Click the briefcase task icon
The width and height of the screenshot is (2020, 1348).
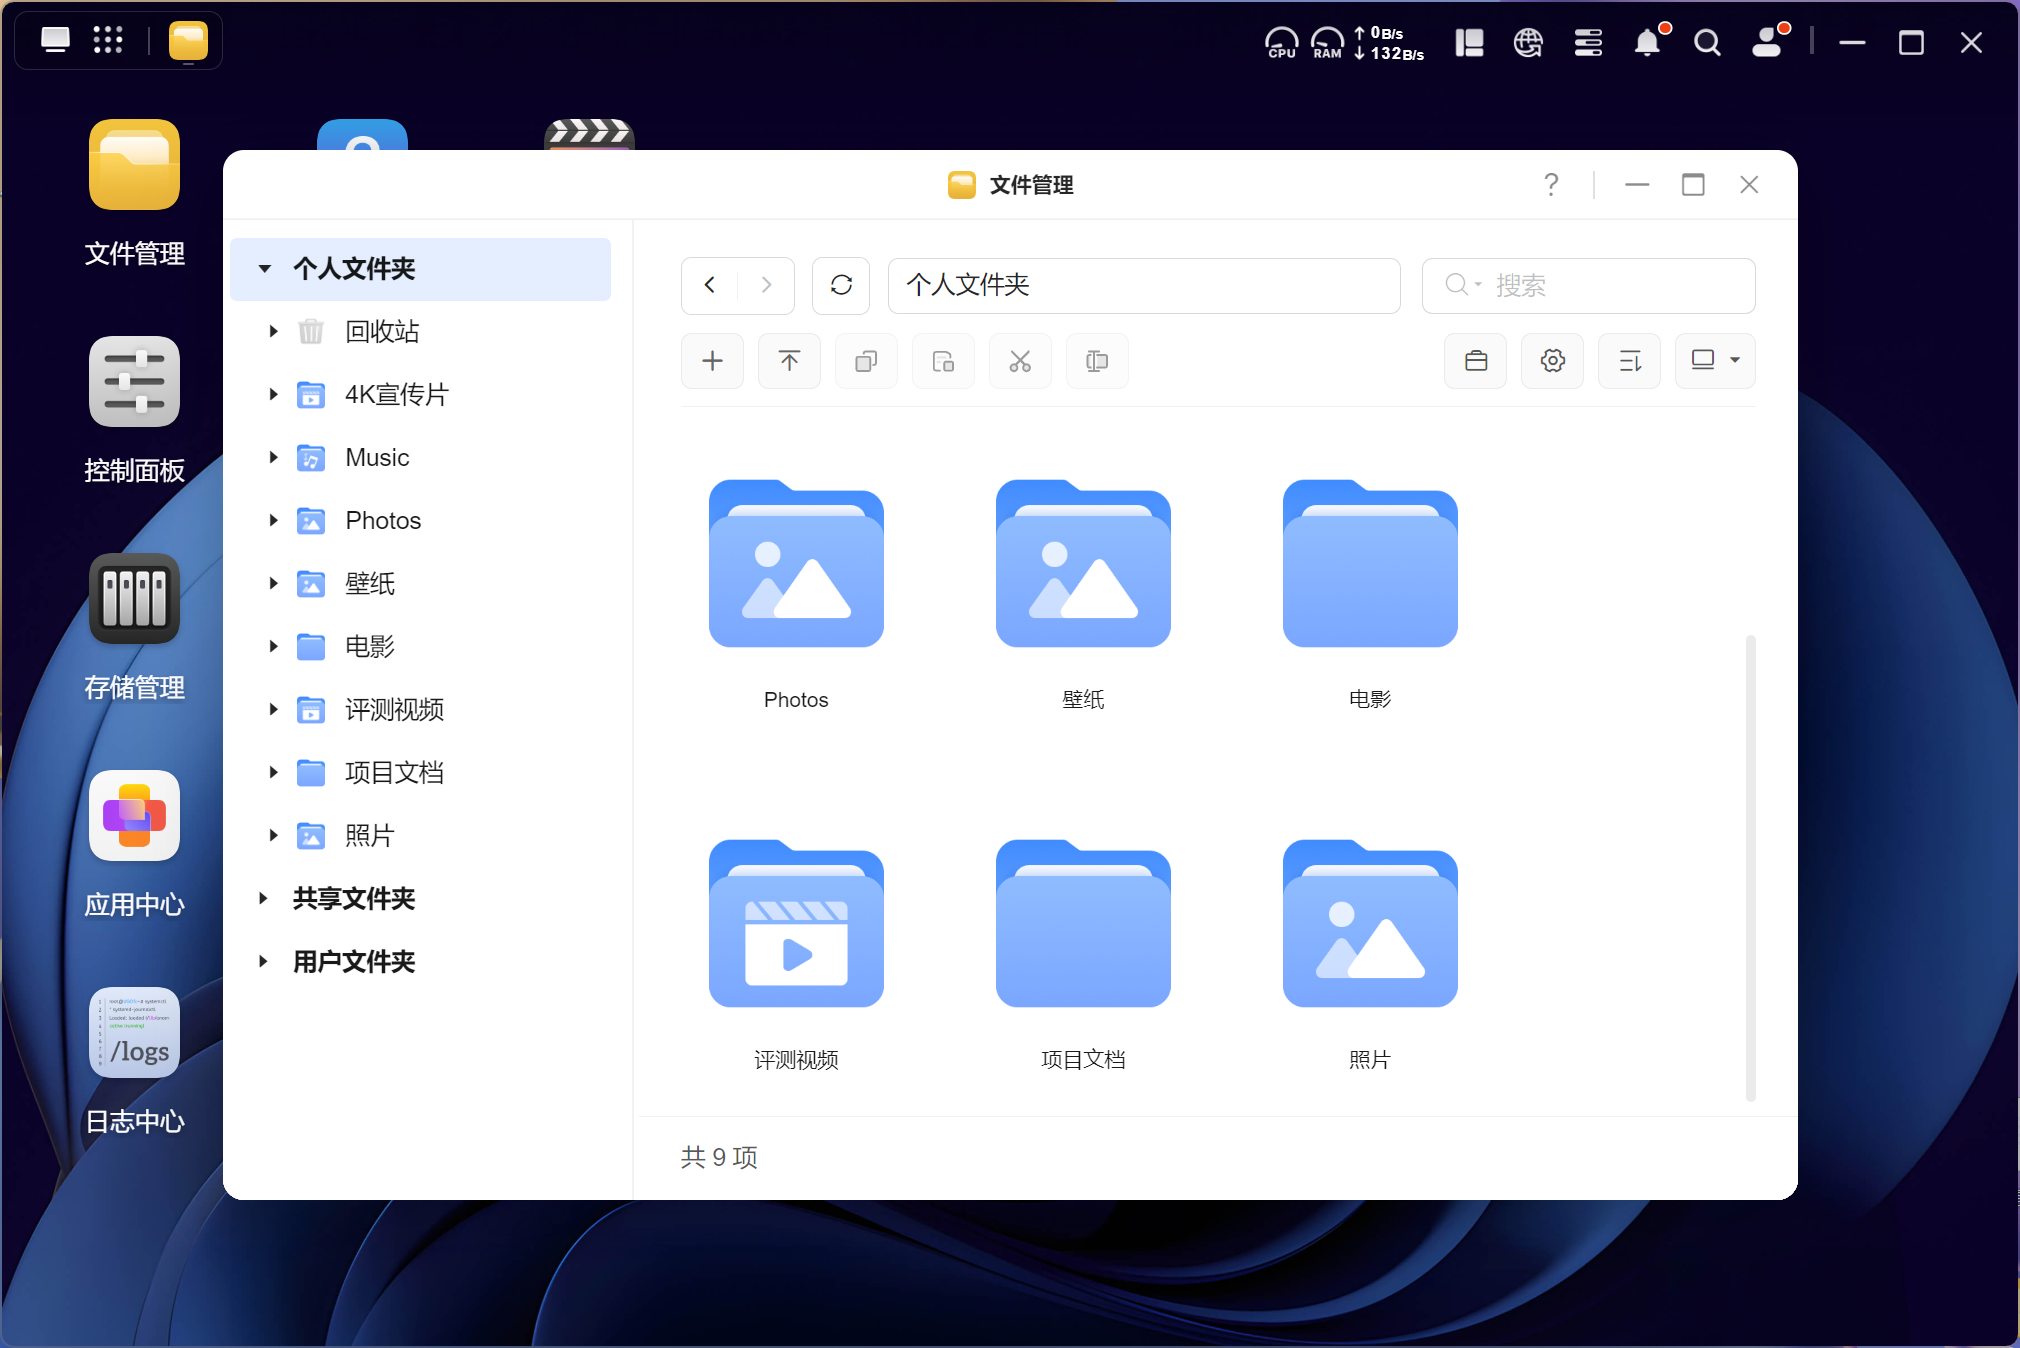(x=1475, y=361)
